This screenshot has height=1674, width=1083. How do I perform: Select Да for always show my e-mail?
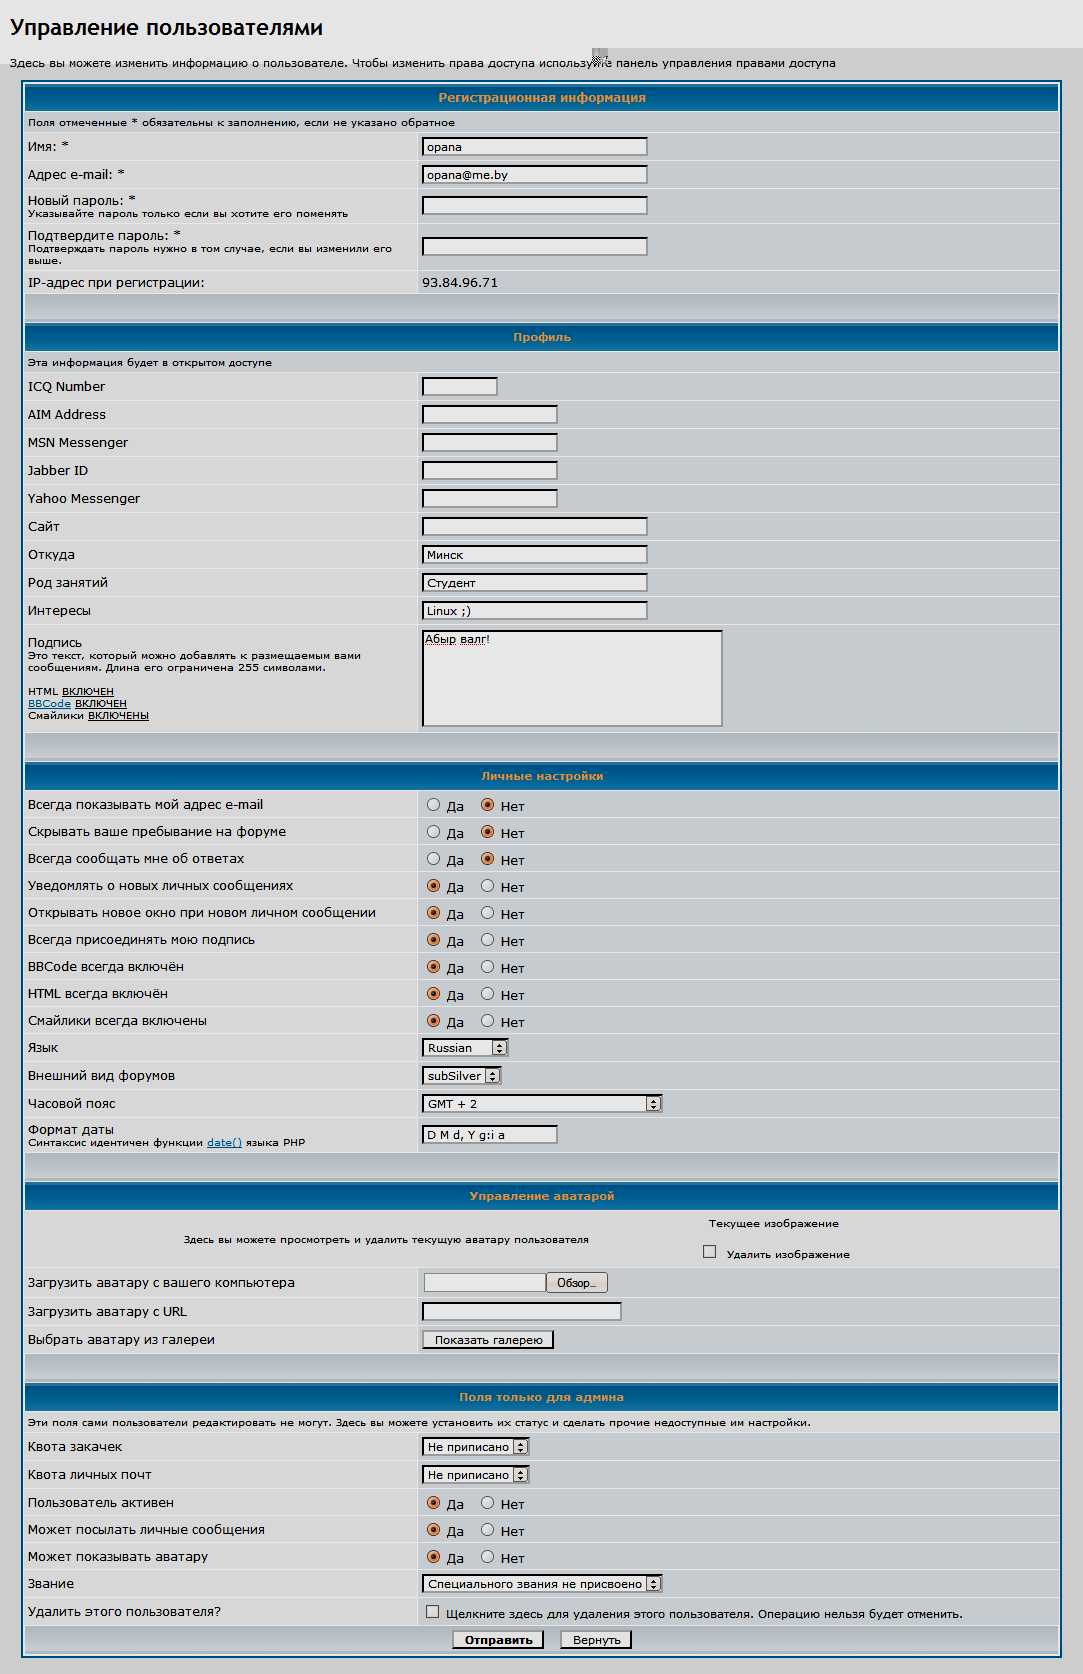(x=434, y=805)
